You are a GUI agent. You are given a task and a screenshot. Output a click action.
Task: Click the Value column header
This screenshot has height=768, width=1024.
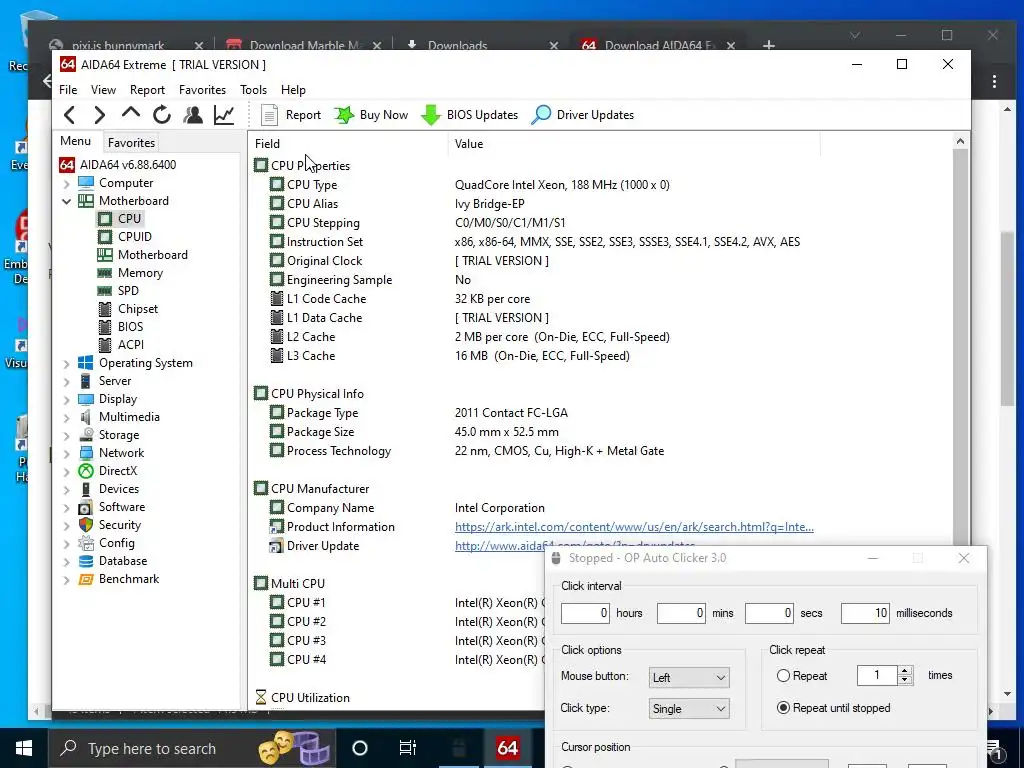pyautogui.click(x=633, y=144)
